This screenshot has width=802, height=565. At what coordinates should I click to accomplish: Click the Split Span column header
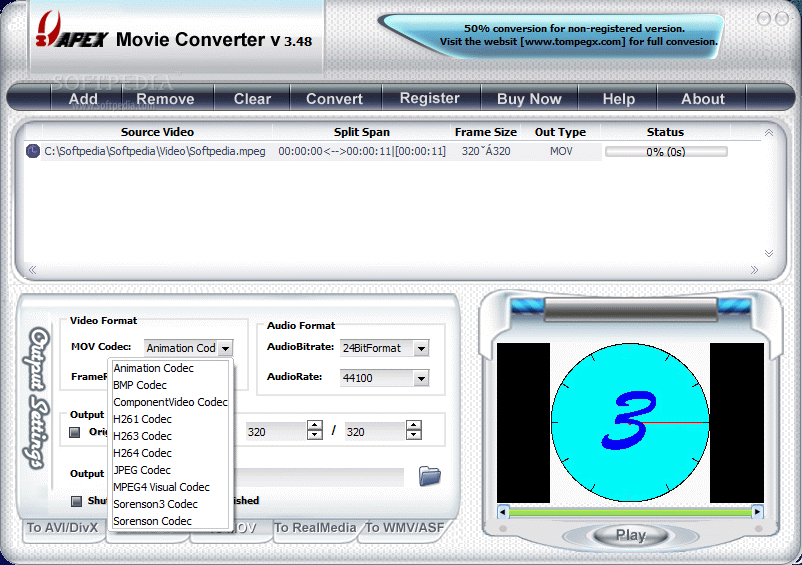[362, 132]
